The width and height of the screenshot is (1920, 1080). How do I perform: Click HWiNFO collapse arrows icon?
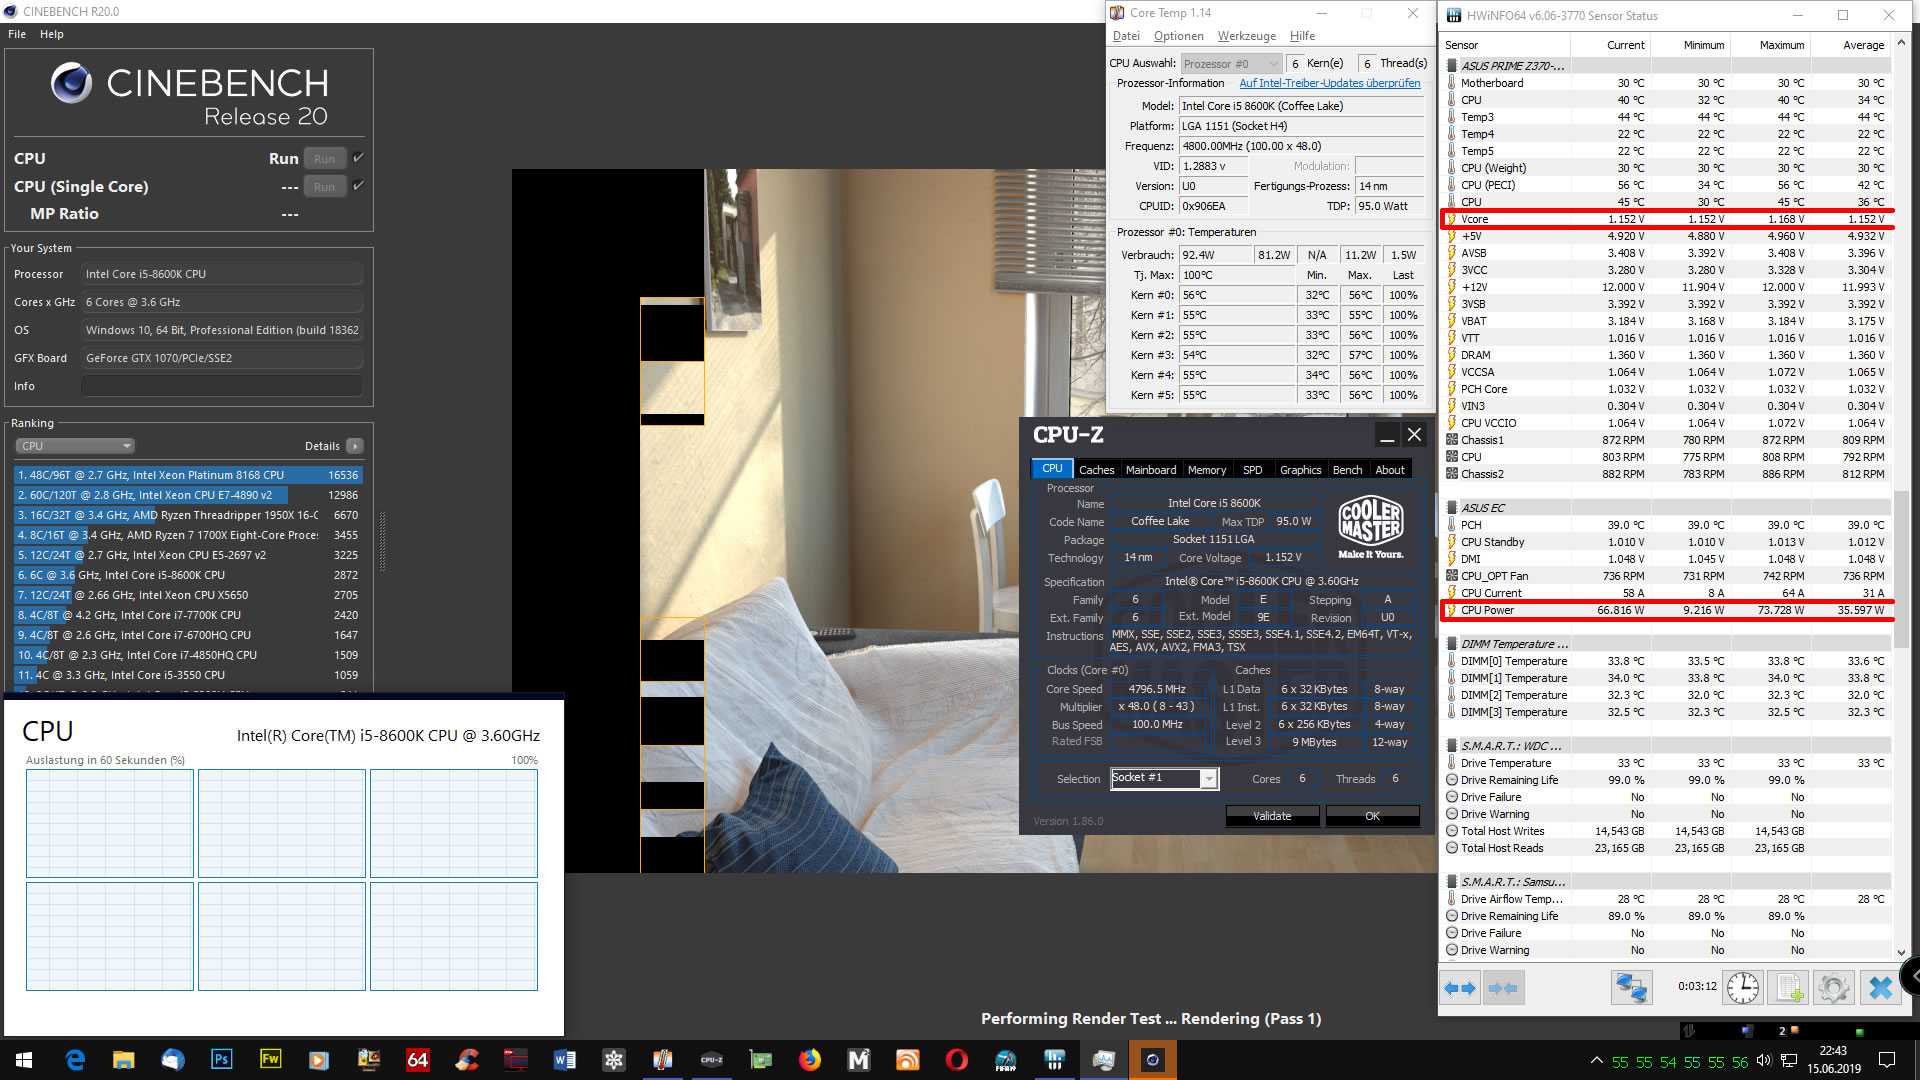point(1503,988)
